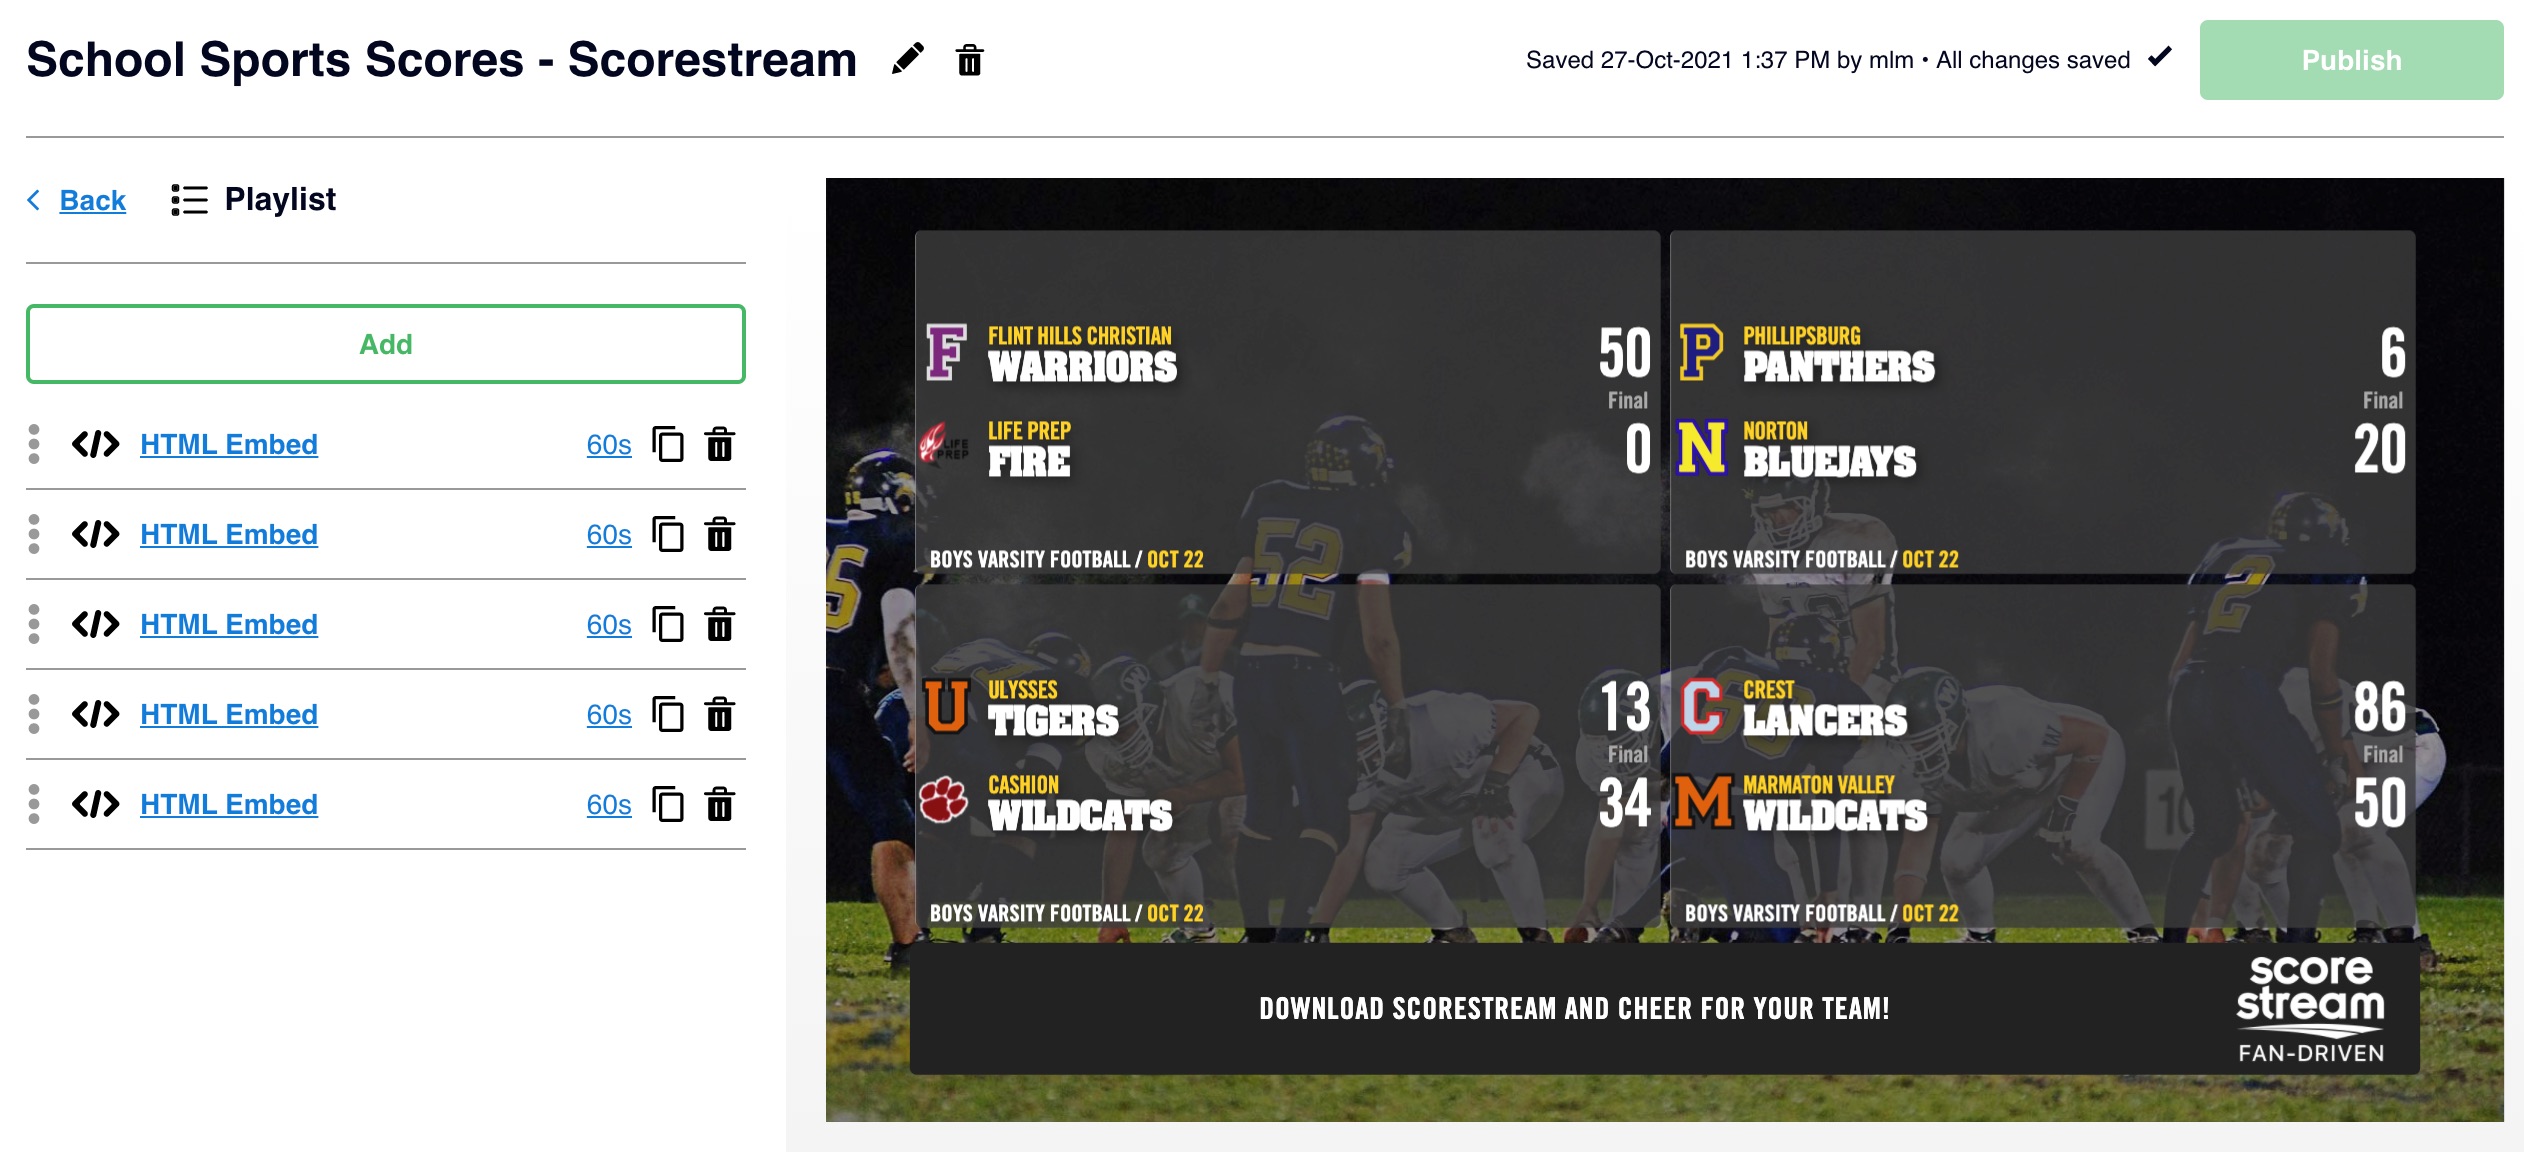Duplicate the fourth HTML Embed item
The width and height of the screenshot is (2524, 1152).
coord(668,714)
